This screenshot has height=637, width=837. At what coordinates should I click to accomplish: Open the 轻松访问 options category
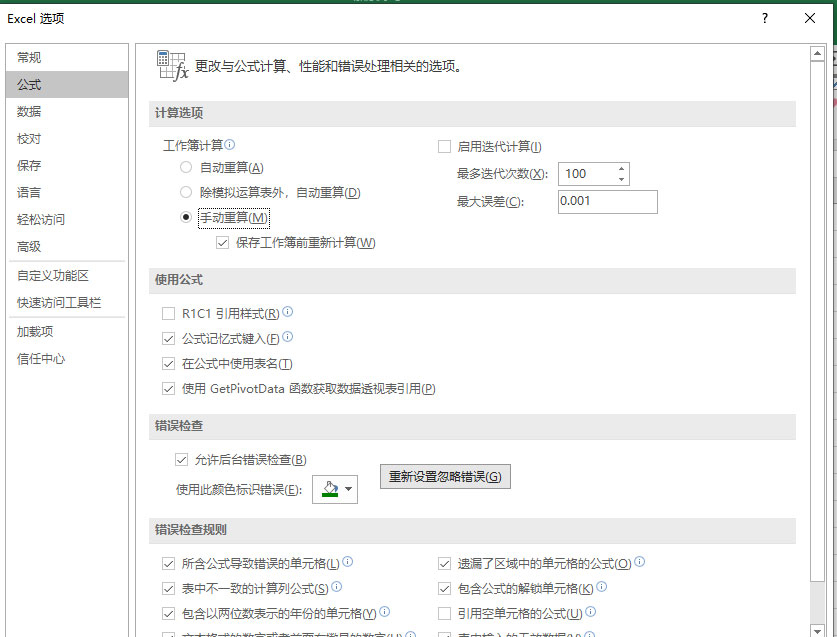(67, 219)
